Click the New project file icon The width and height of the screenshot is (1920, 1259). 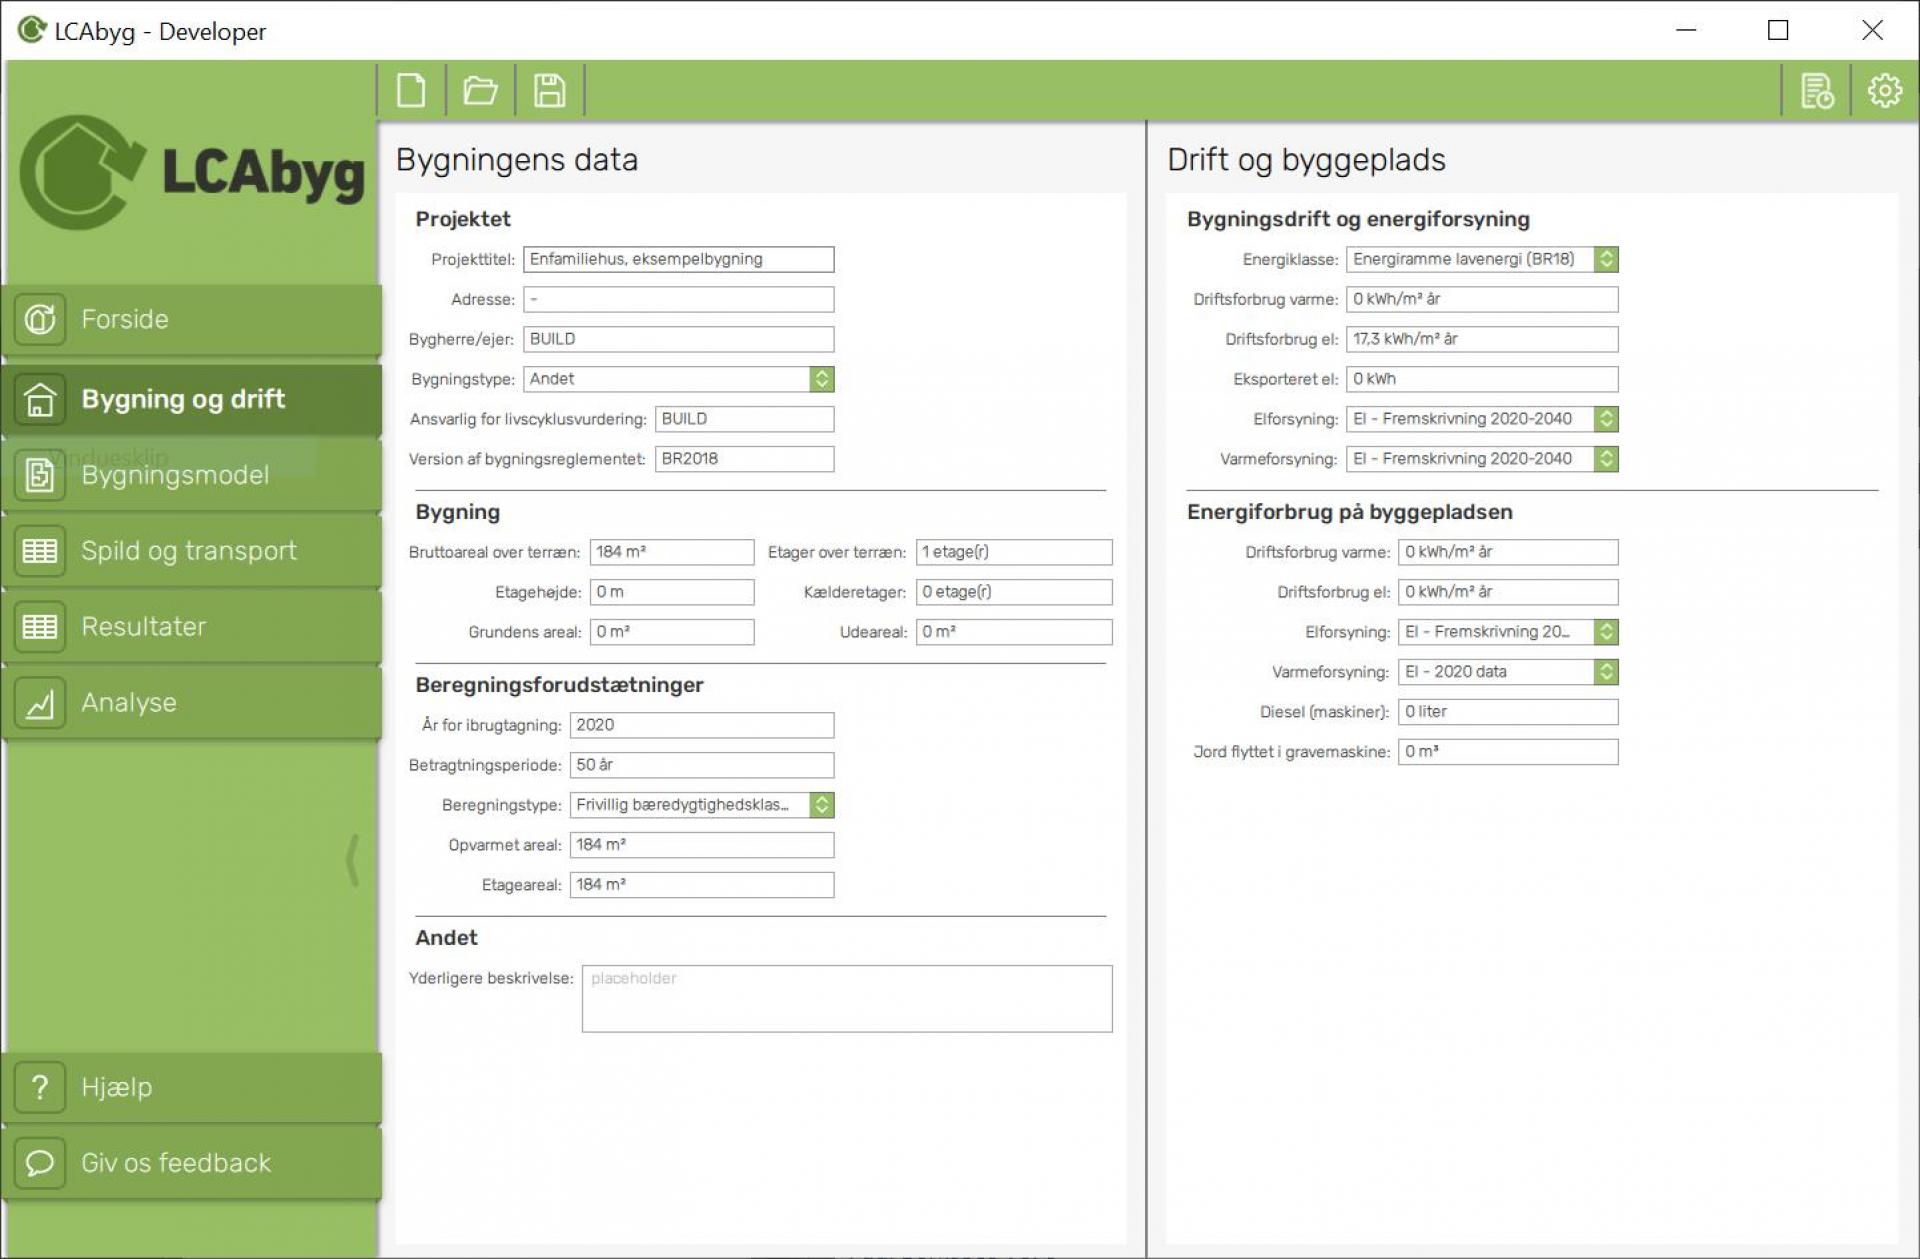411,91
